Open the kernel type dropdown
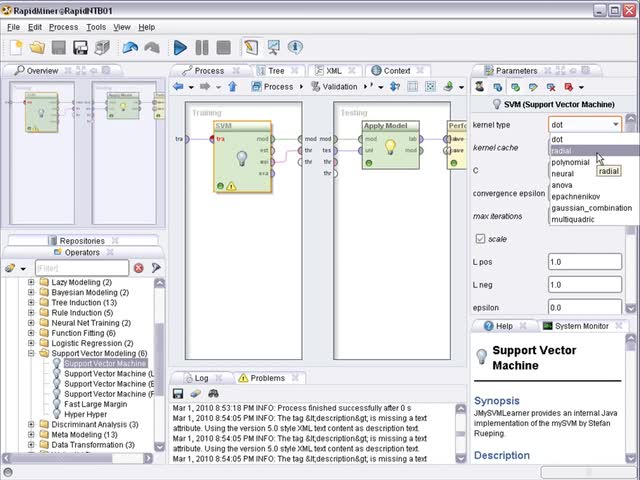This screenshot has width=640, height=480. click(x=585, y=125)
